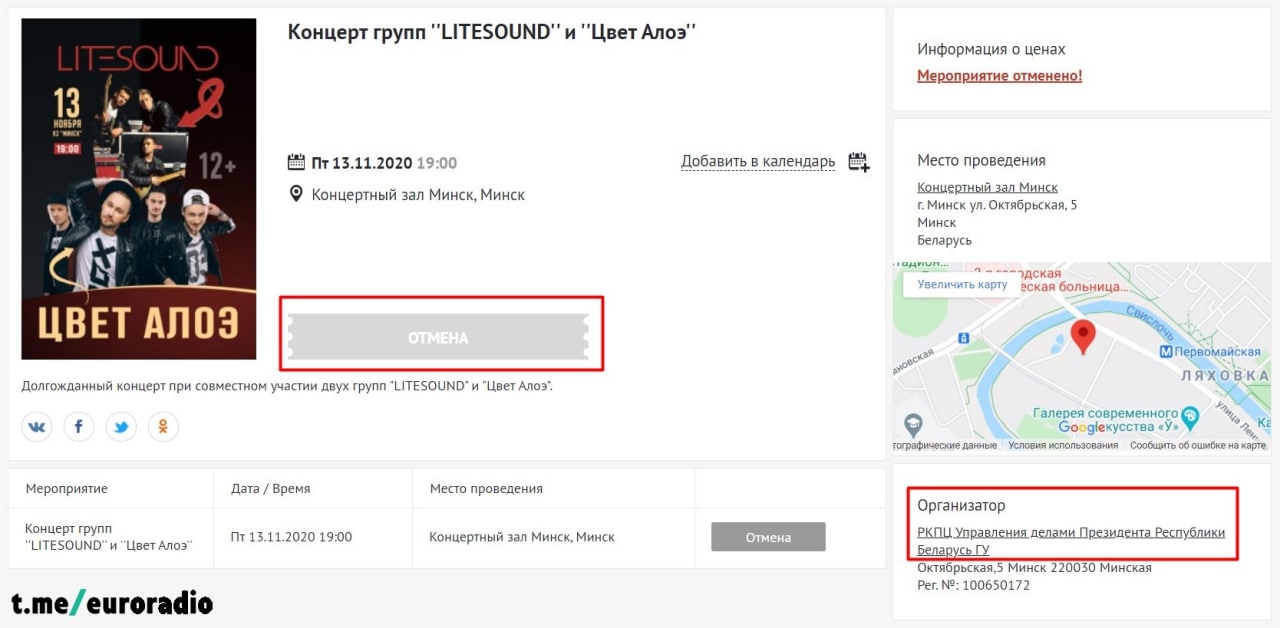
Task: Click the Долгожданный концерт description text
Action: (x=287, y=385)
